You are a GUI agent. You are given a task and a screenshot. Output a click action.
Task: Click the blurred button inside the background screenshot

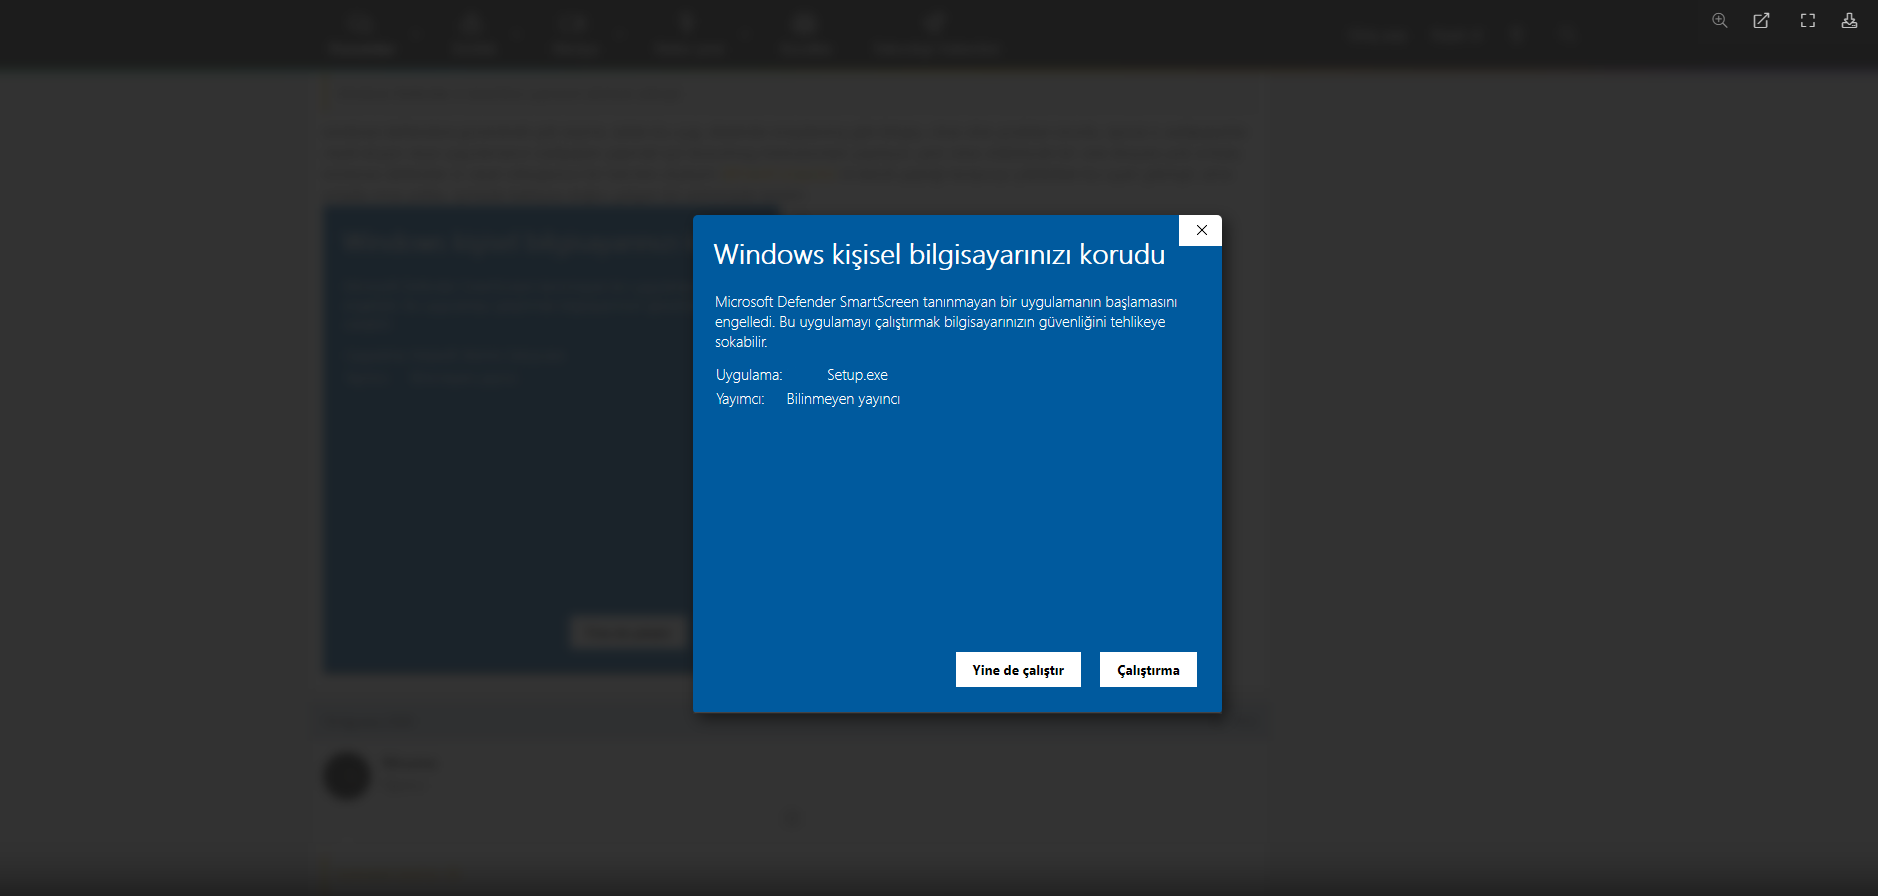pos(627,632)
